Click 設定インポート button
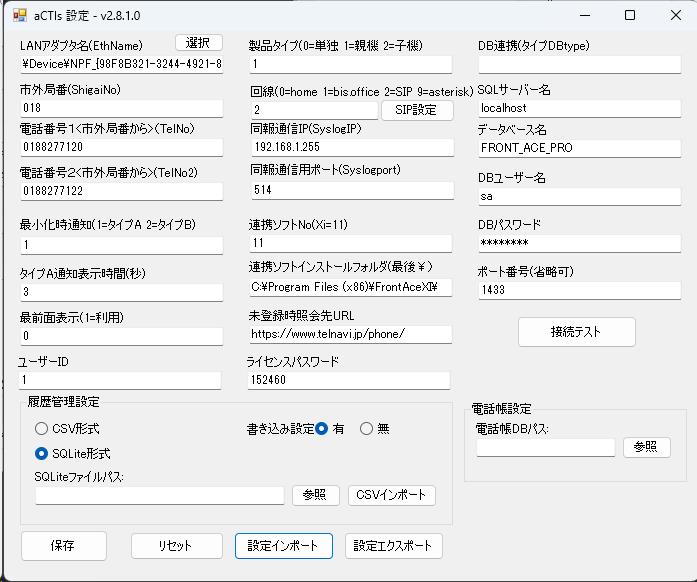Viewport: 697px width, 582px height. [x=283, y=545]
